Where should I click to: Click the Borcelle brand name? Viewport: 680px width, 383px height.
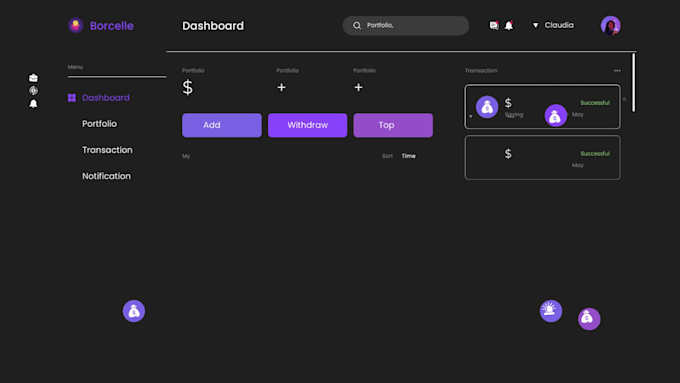click(x=111, y=26)
